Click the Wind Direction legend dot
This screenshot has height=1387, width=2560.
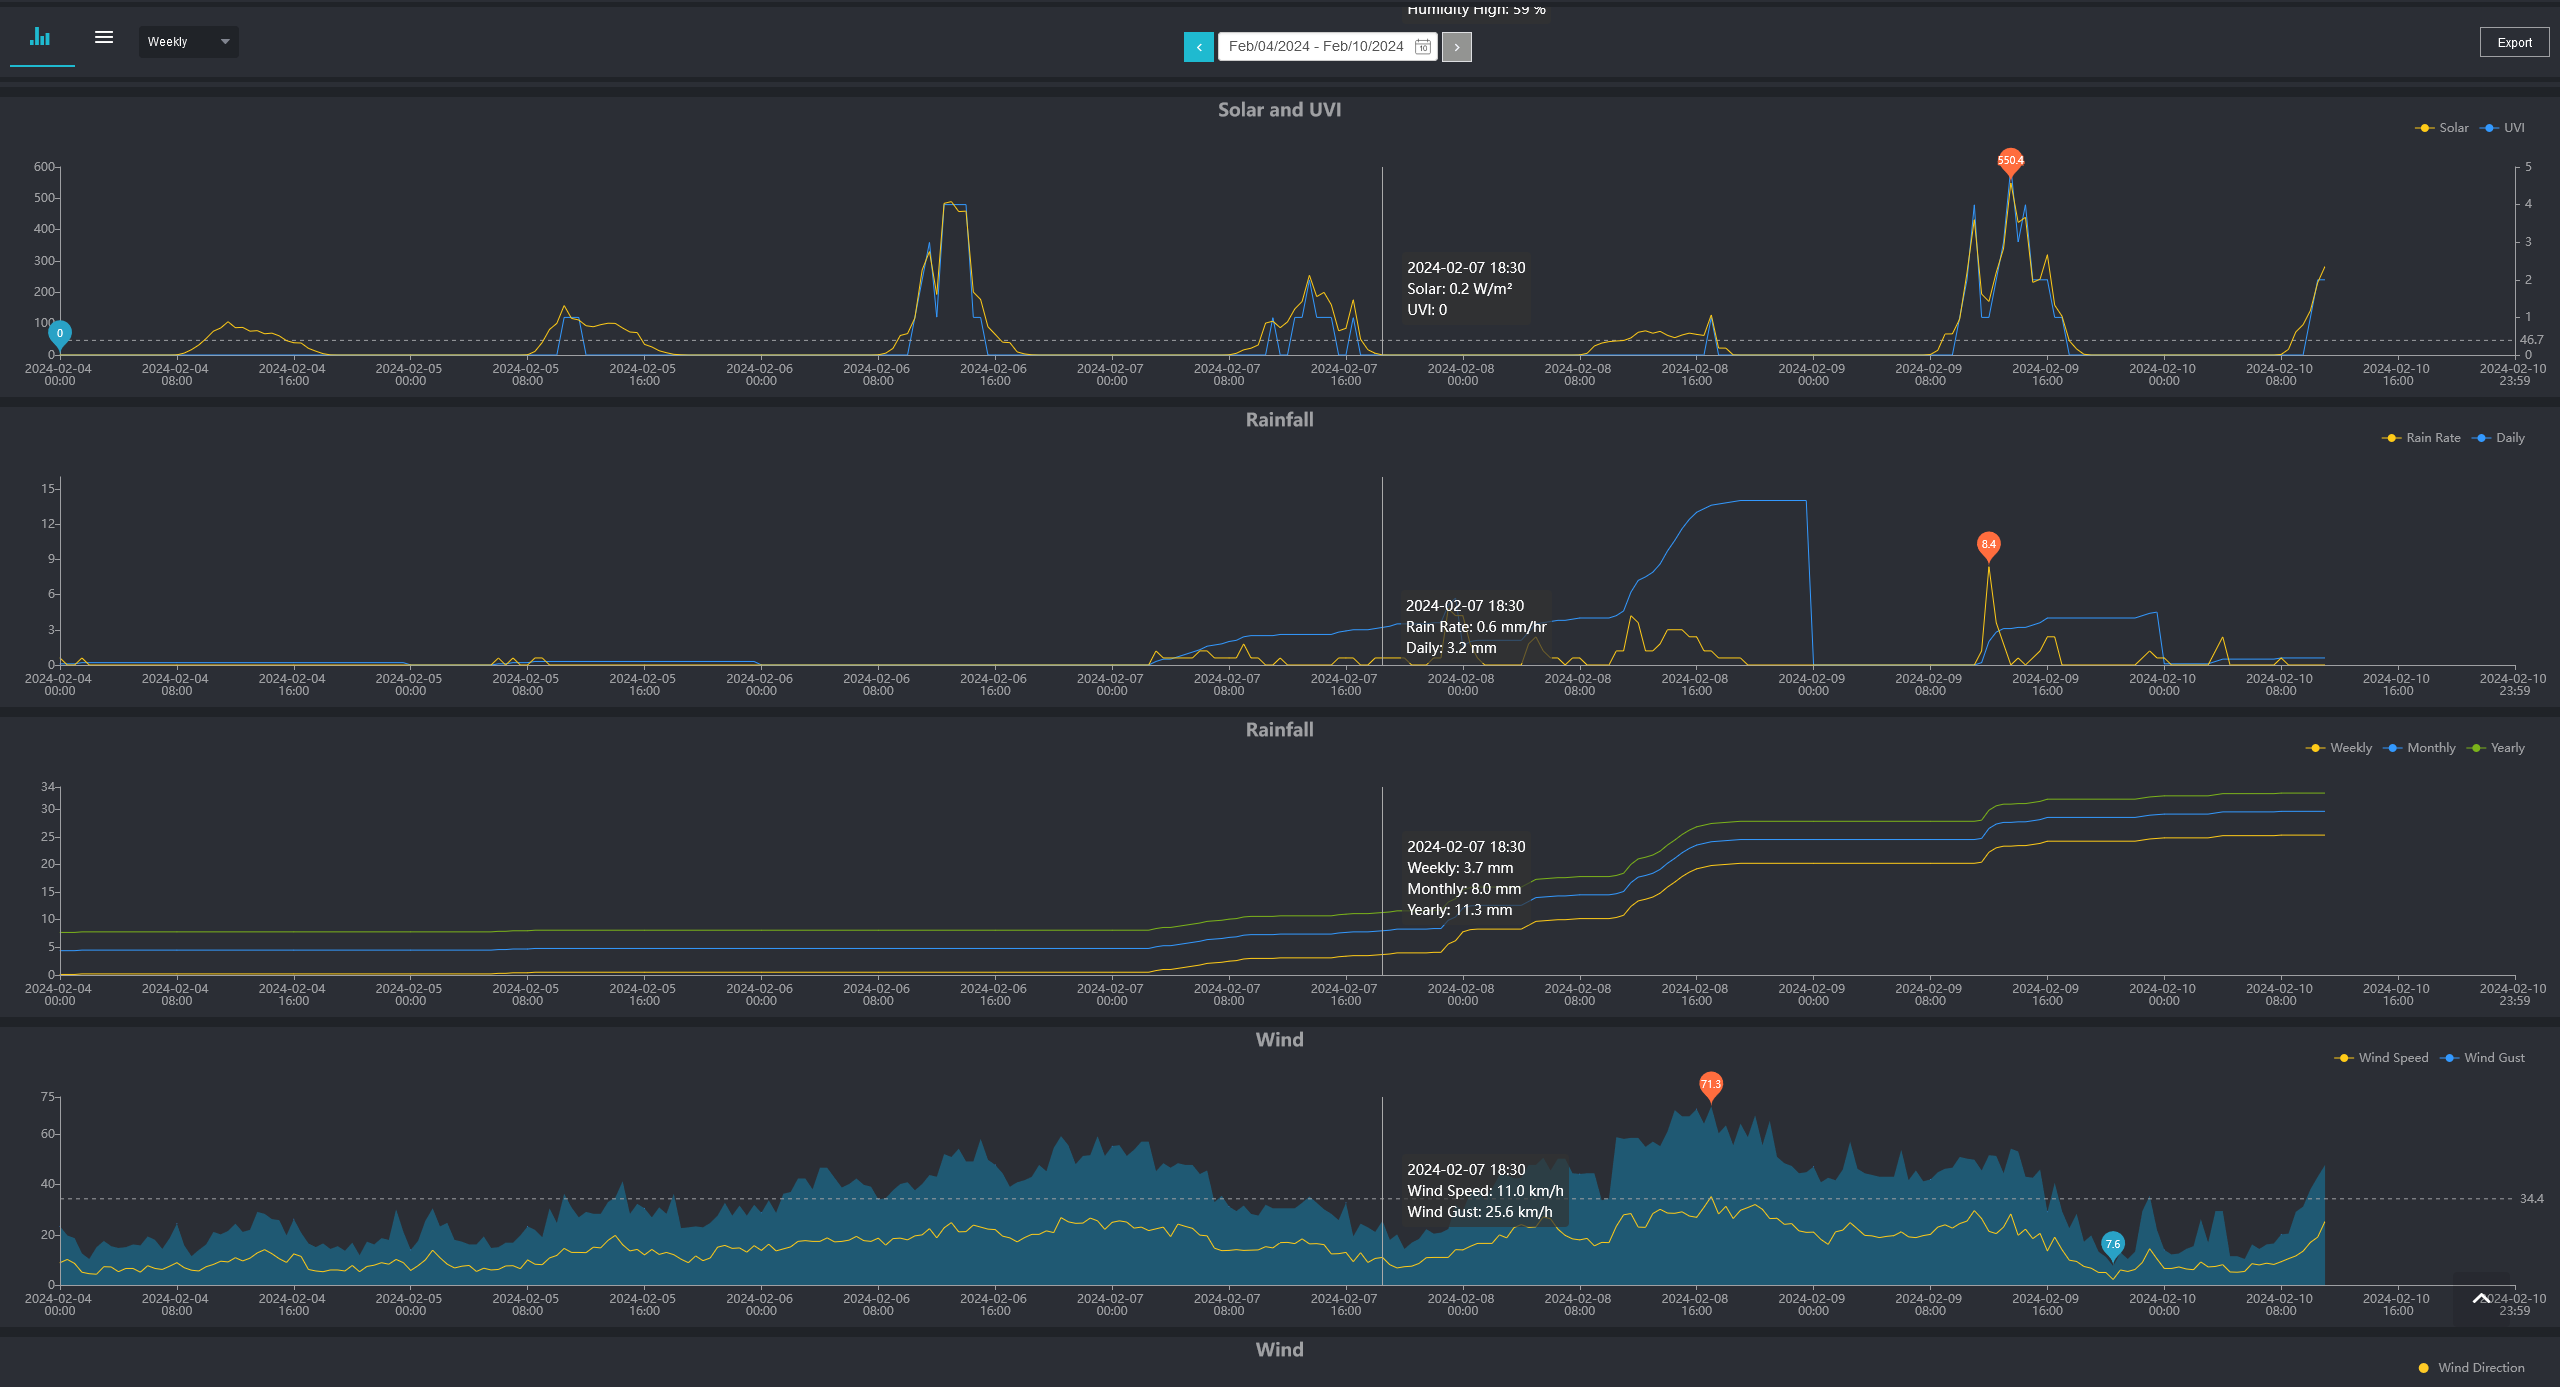pos(2424,1368)
